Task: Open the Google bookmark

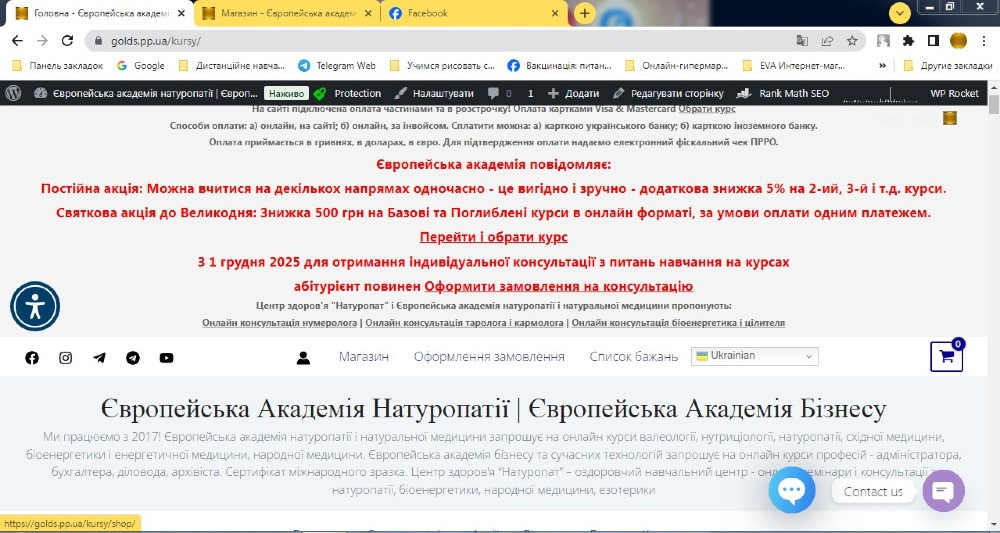Action: [x=140, y=66]
